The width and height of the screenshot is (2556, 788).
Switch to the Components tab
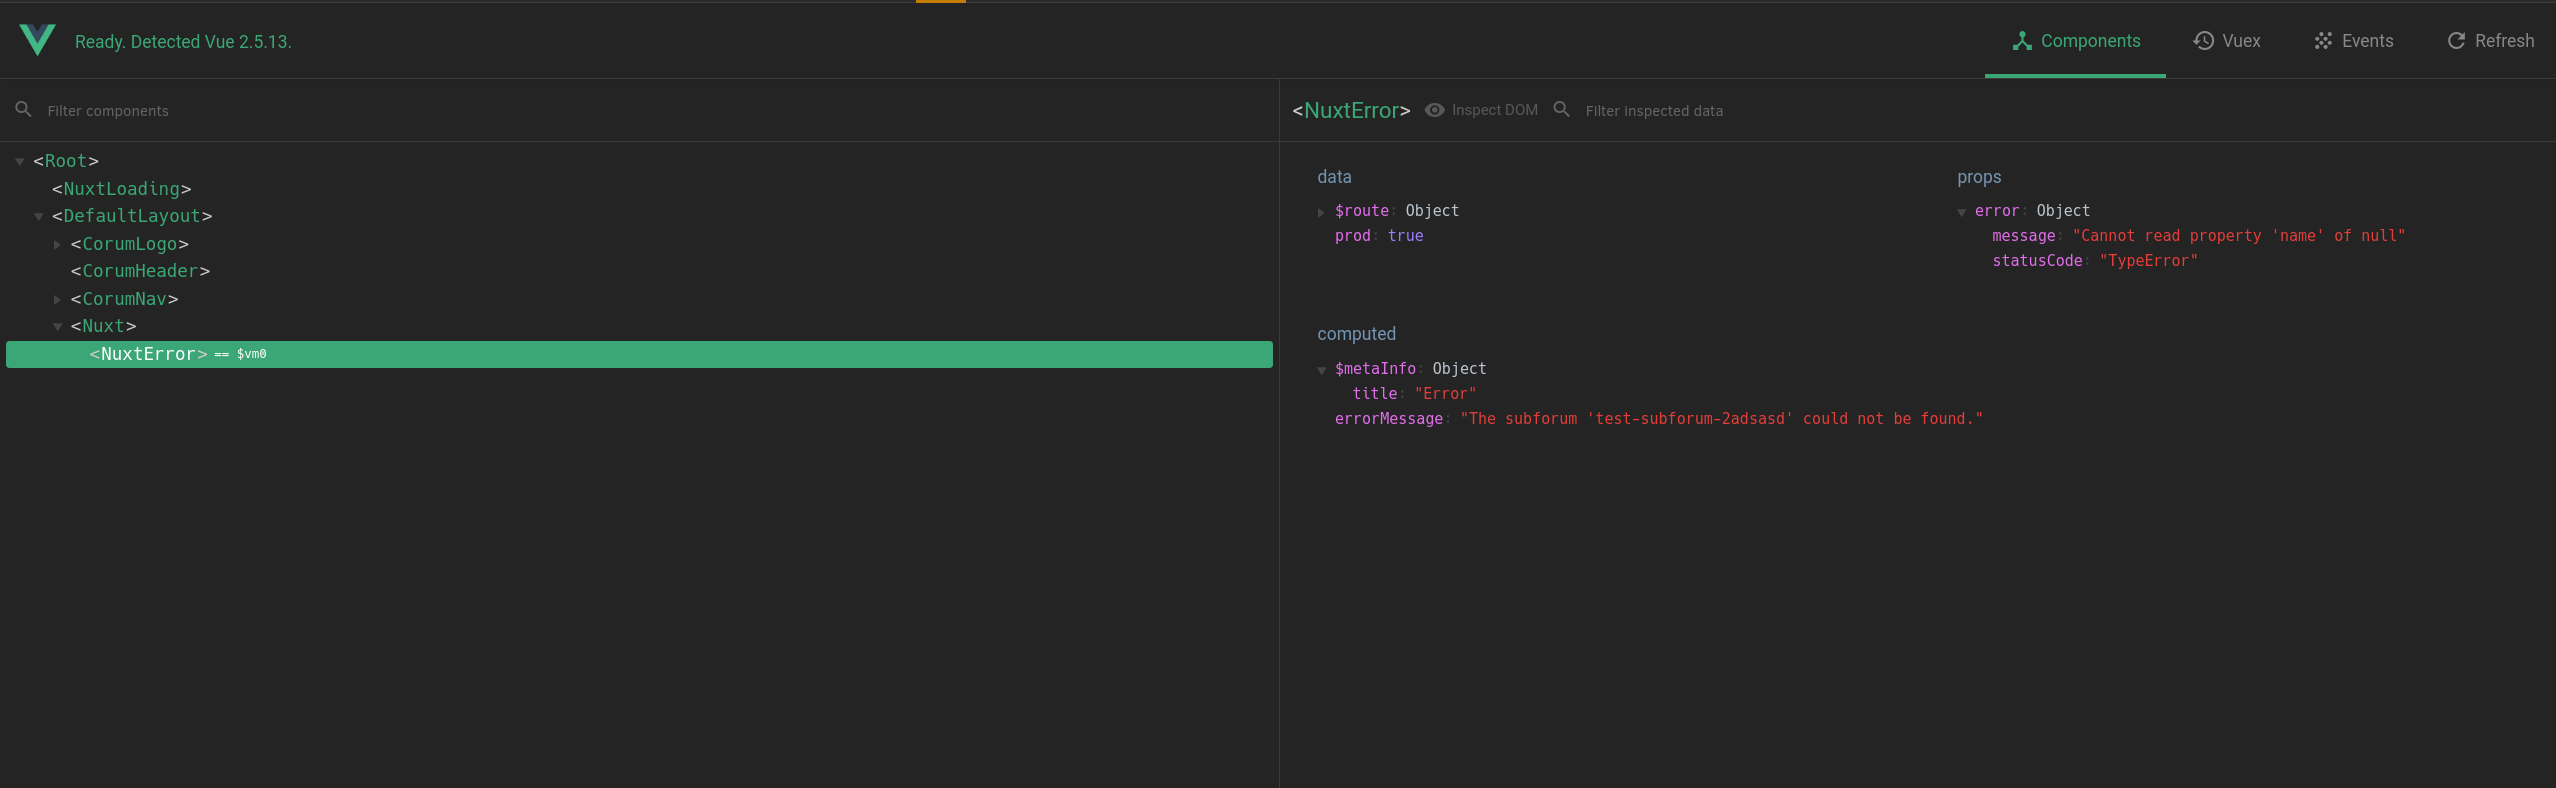tap(2075, 41)
